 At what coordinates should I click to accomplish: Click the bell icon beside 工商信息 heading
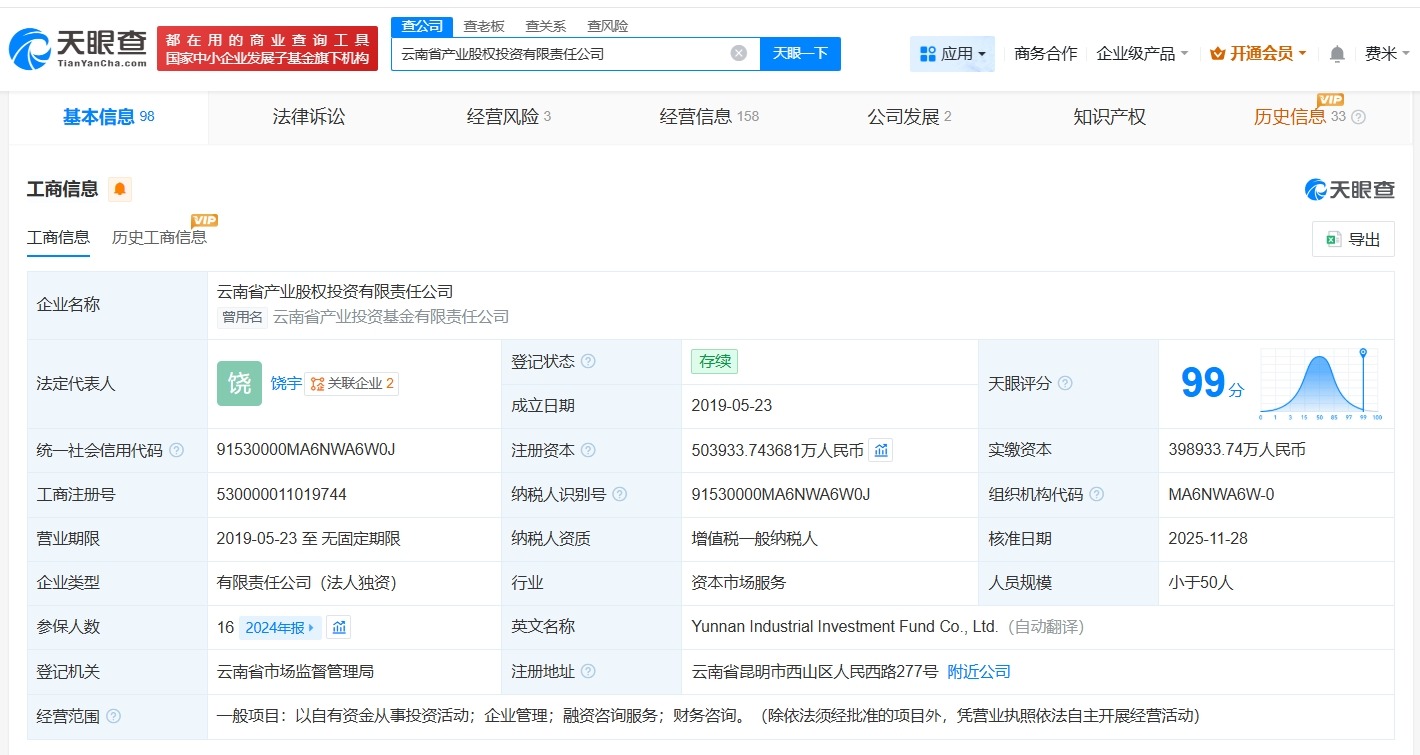(119, 189)
